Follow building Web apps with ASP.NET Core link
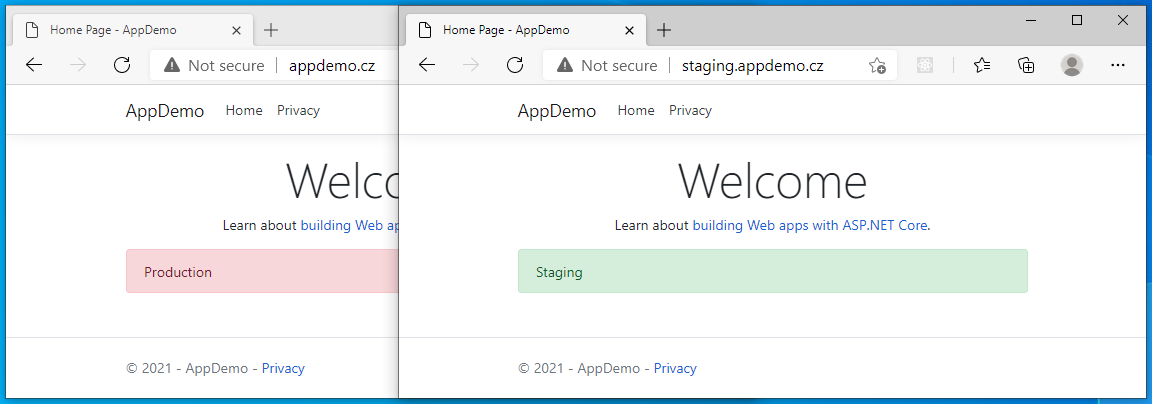 pyautogui.click(x=810, y=226)
